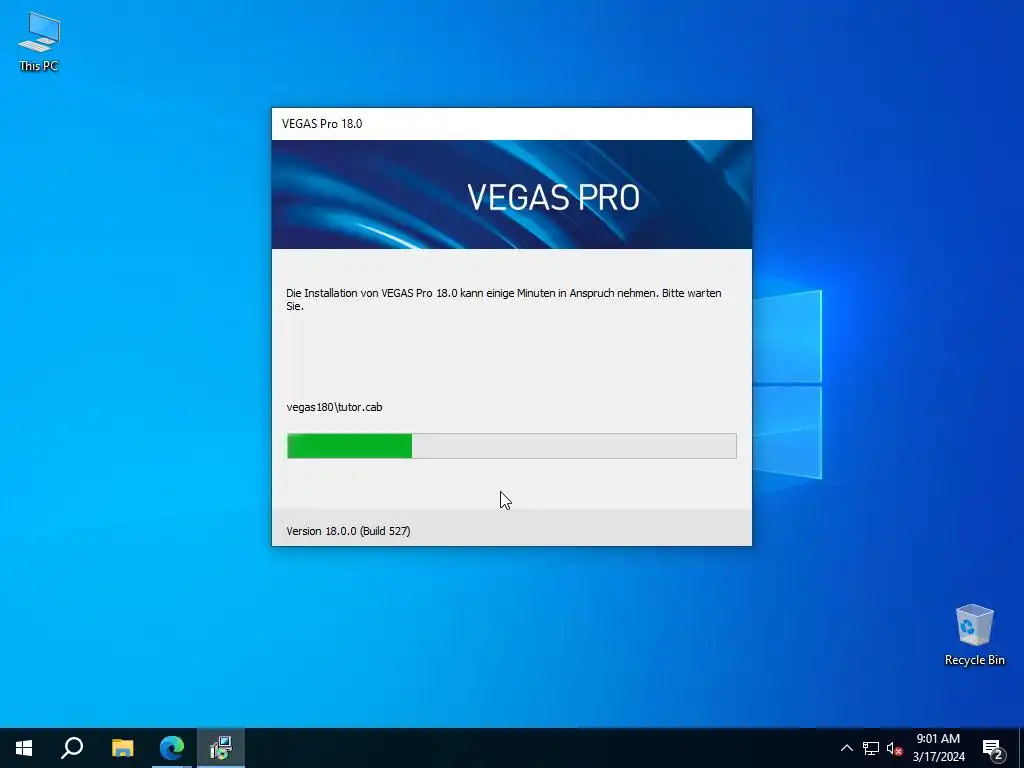Open the network status tray icon
Screen dimensions: 1024x768
pyautogui.click(x=871, y=748)
